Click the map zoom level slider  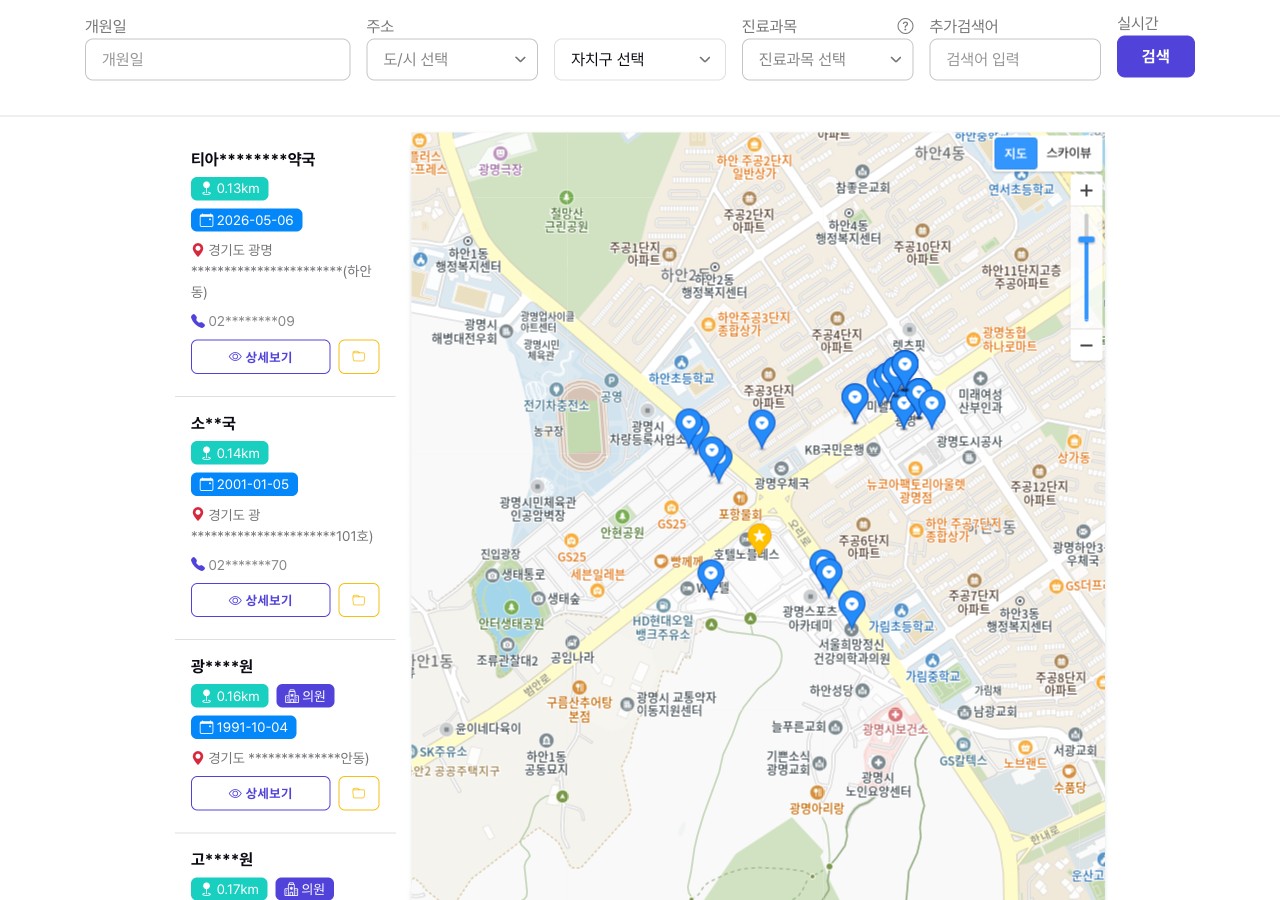[x=1086, y=268]
